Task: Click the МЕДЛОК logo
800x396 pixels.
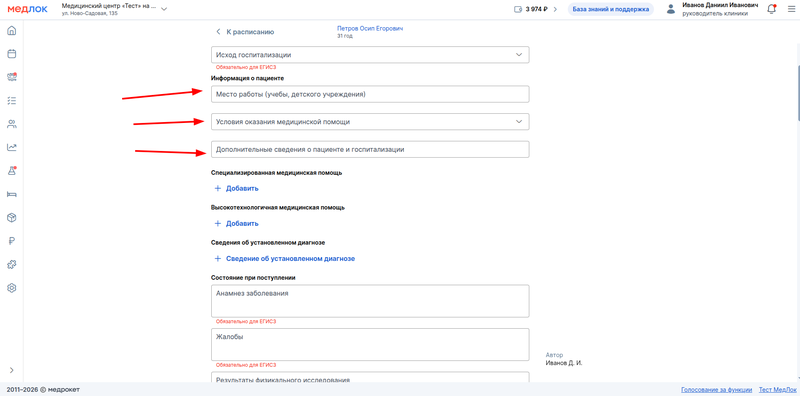Action: [28, 9]
